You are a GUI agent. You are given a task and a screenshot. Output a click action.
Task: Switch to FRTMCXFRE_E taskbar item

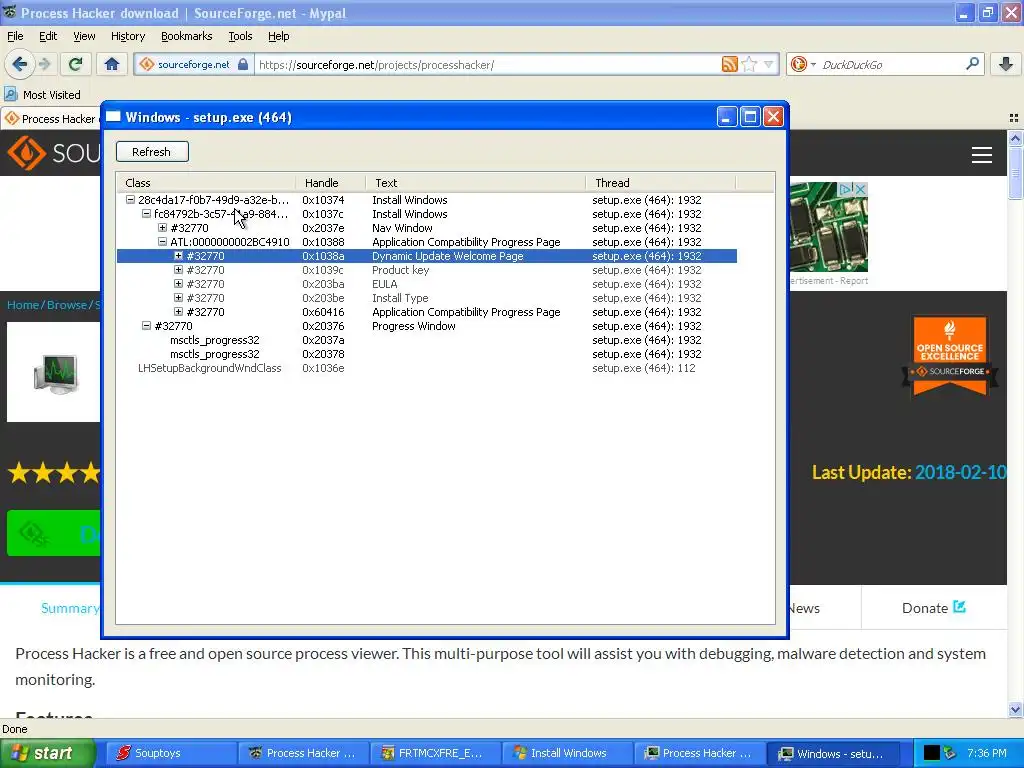coord(435,753)
